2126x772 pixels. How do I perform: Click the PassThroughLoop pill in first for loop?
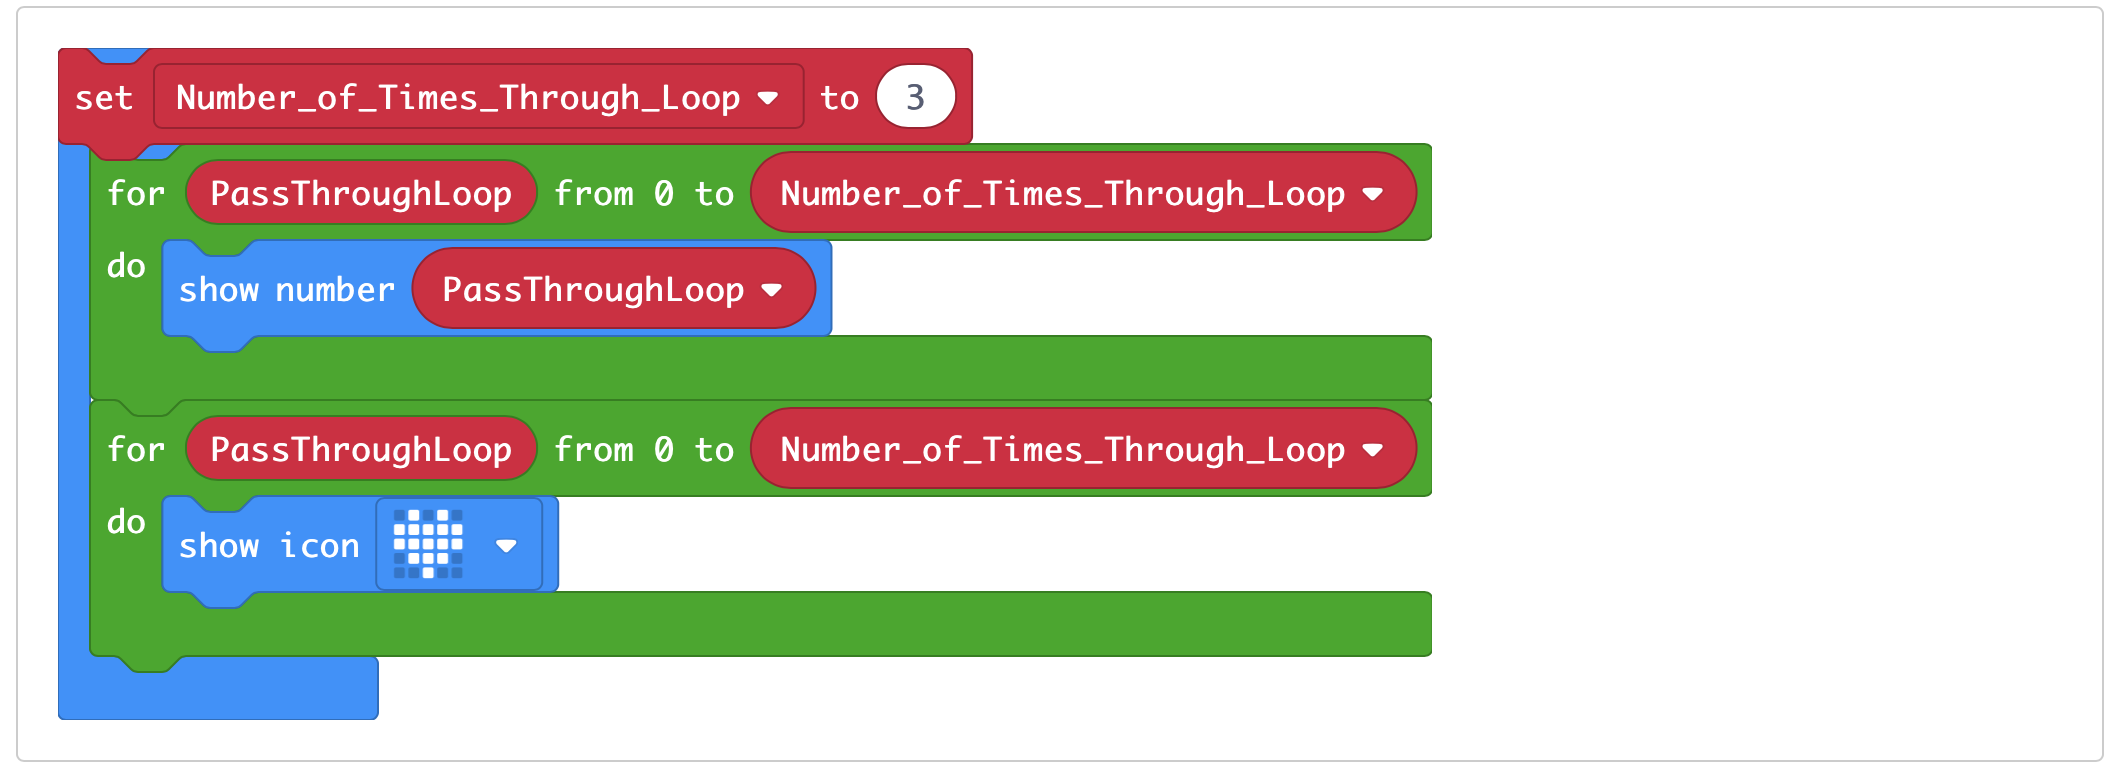pos(361,192)
